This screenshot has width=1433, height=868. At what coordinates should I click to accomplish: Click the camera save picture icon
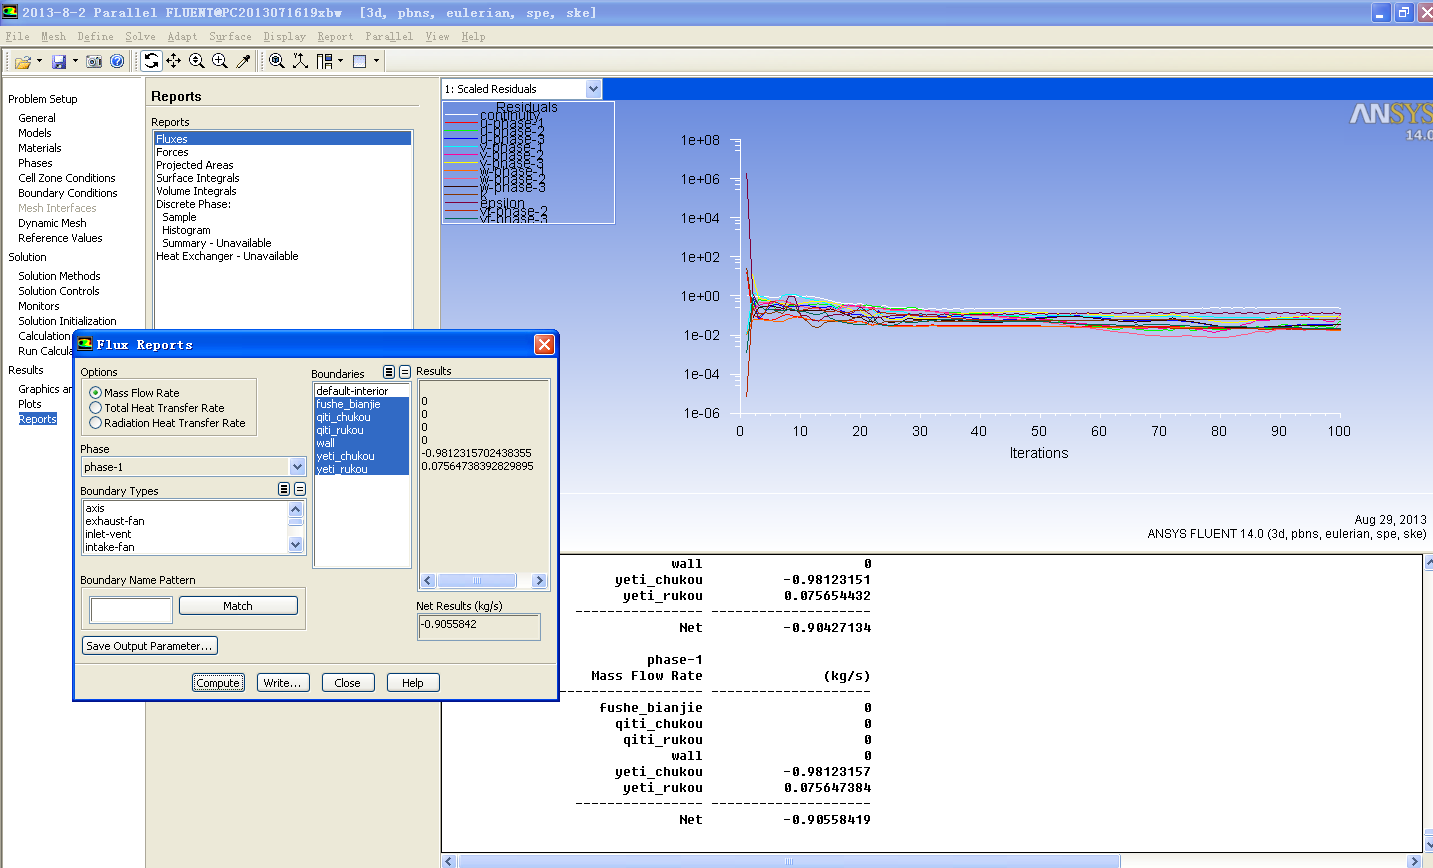click(94, 62)
